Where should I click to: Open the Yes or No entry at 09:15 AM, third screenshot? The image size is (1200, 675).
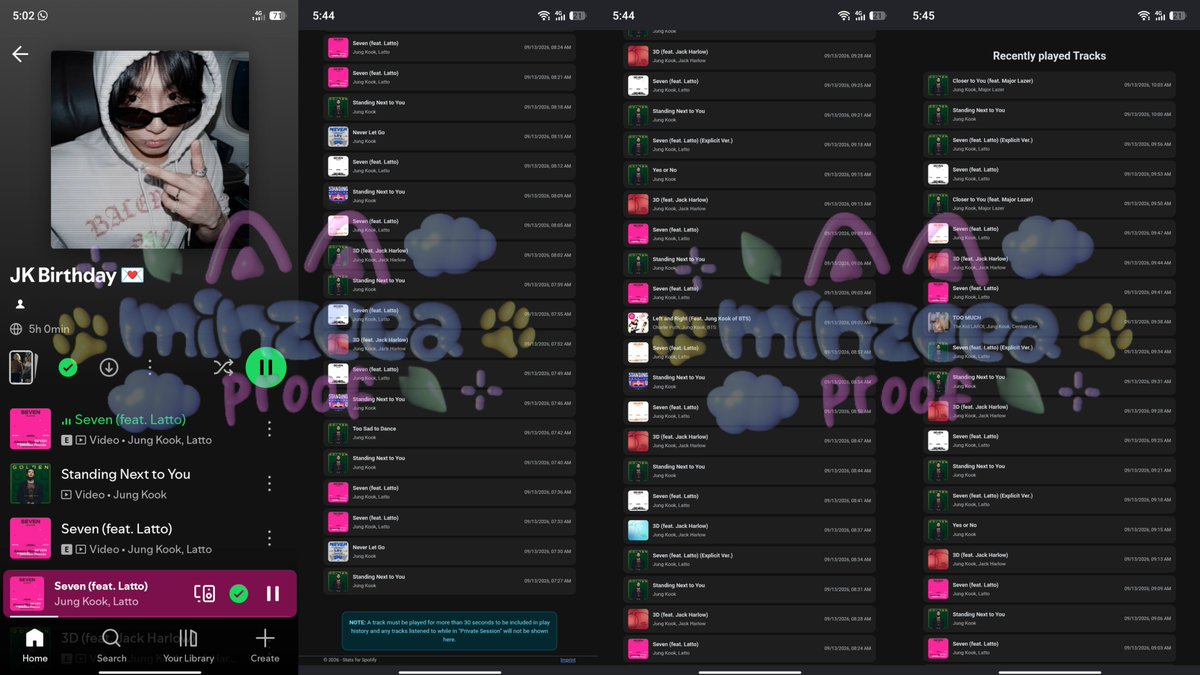749,174
